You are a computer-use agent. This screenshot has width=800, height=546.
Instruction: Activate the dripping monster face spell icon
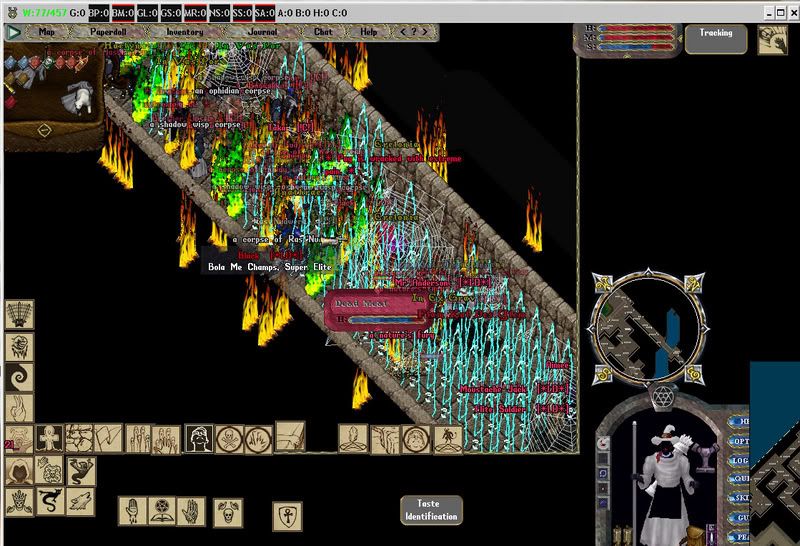19,346
